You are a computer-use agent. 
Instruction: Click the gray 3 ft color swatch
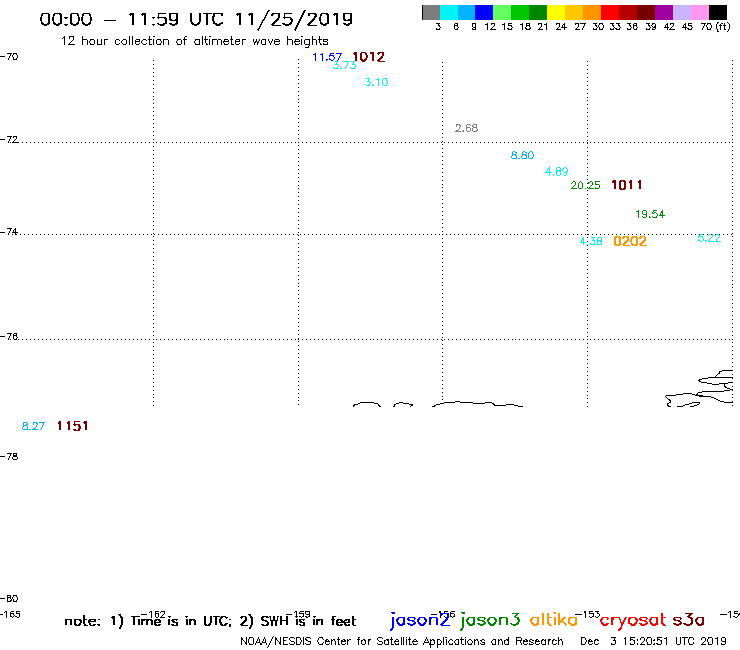431,12
